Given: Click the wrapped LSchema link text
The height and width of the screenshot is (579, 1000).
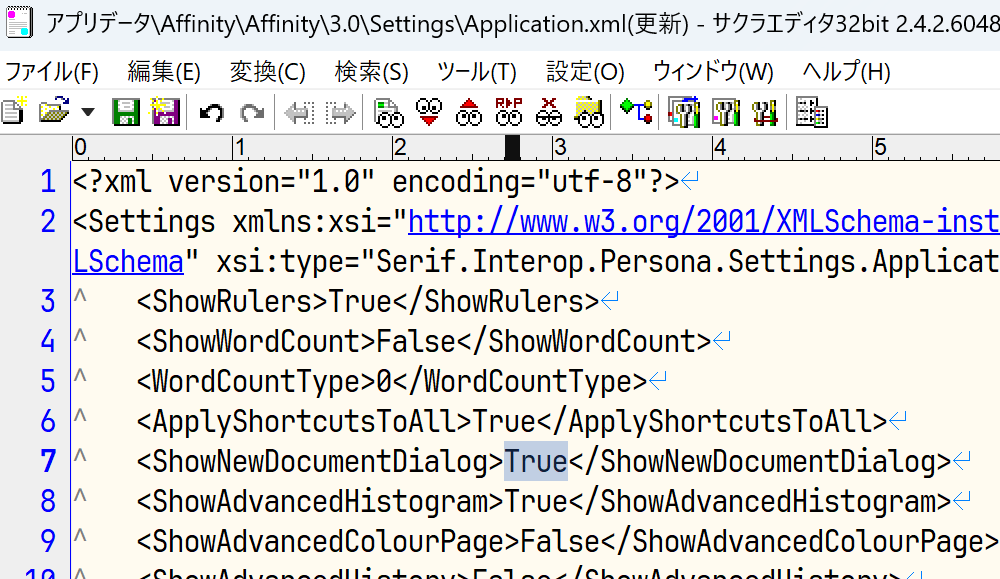Looking at the screenshot, I should (x=128, y=262).
